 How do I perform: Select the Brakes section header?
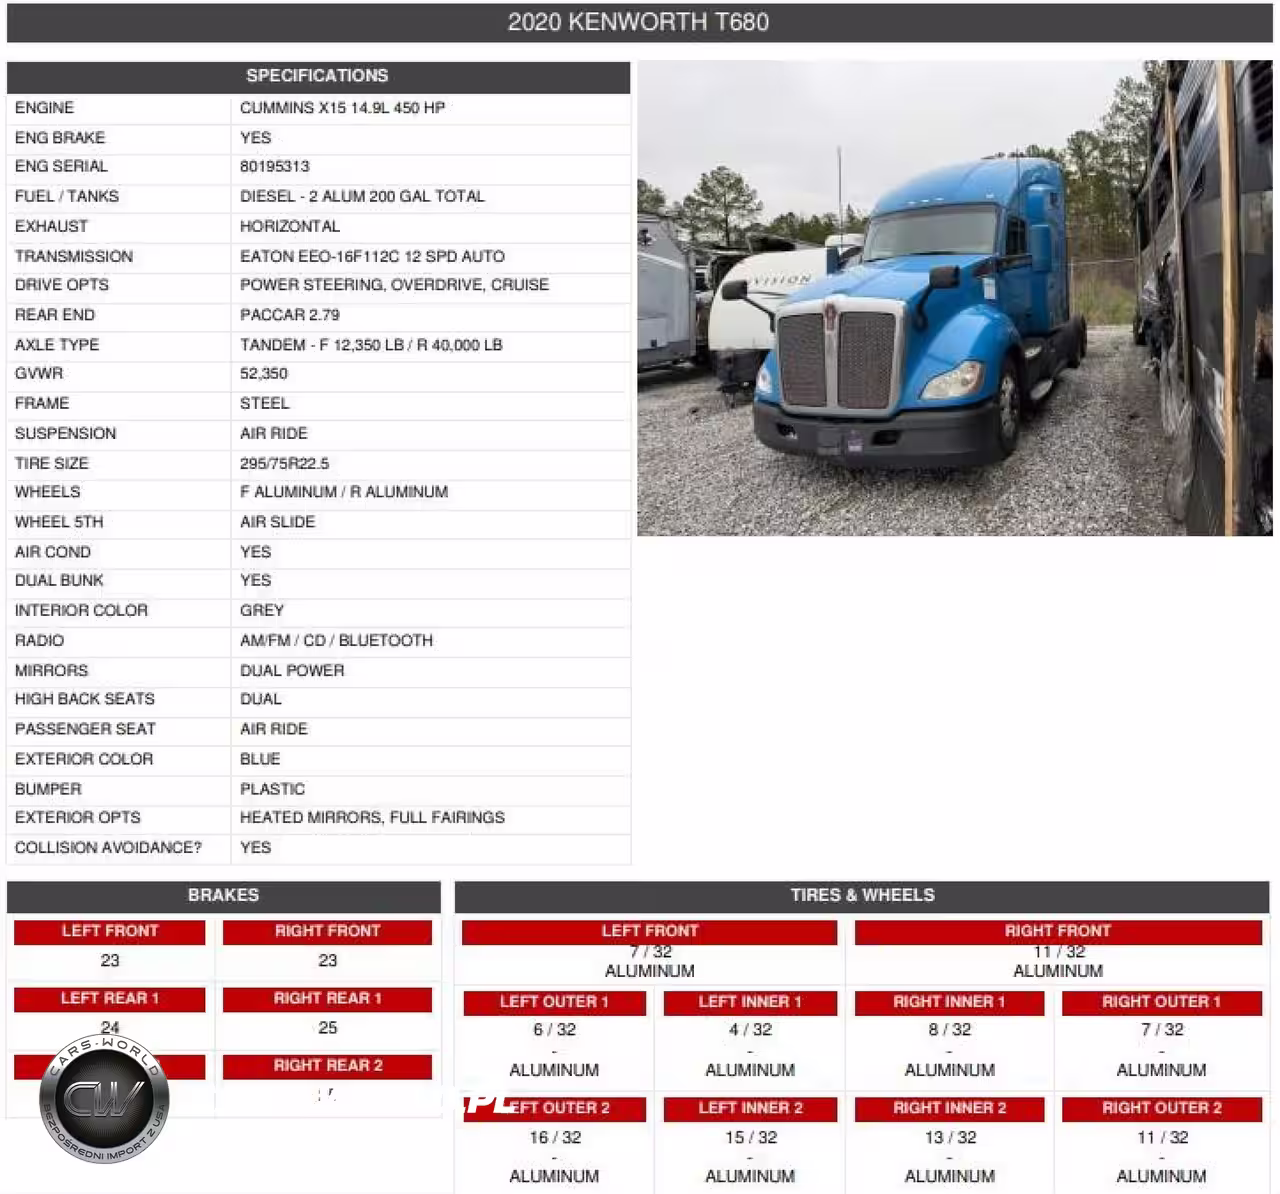[x=223, y=895]
